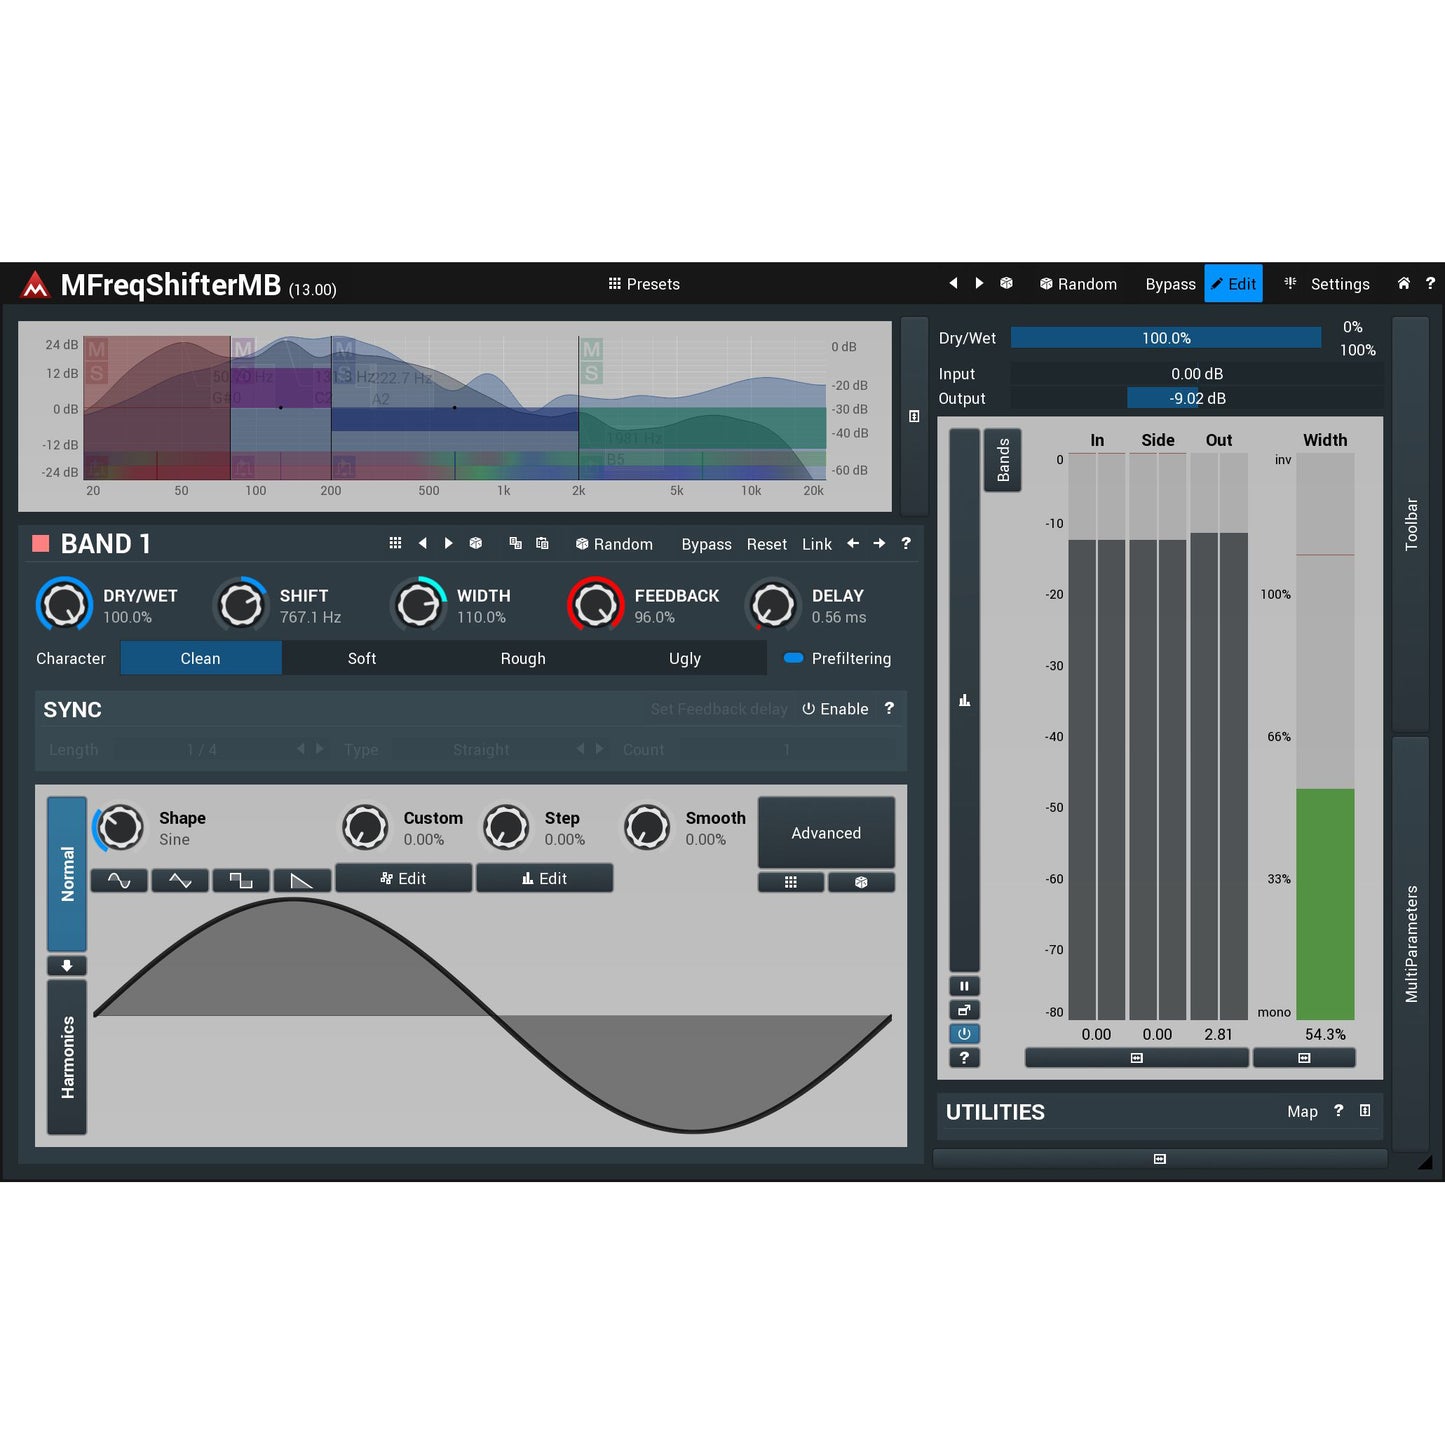Open the Bands selector on meter panel
1445x1445 pixels.
coord(1002,460)
